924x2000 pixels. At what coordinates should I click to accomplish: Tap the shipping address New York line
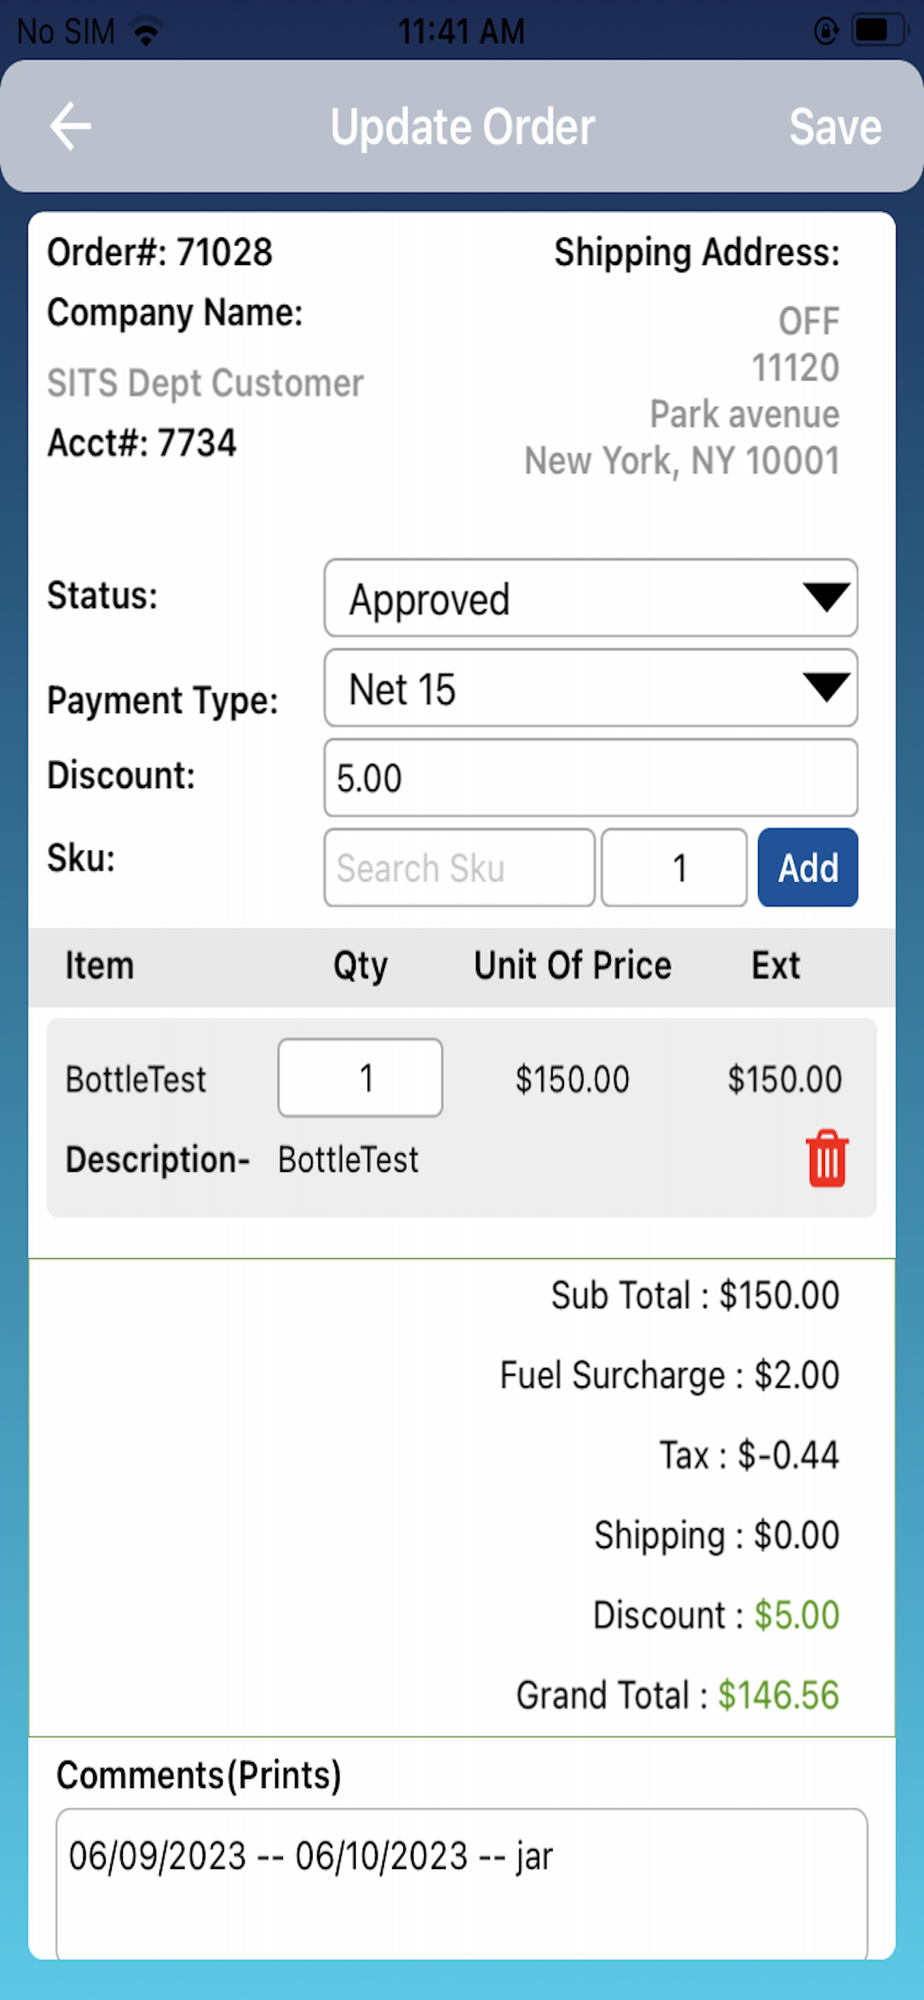pyautogui.click(x=682, y=461)
